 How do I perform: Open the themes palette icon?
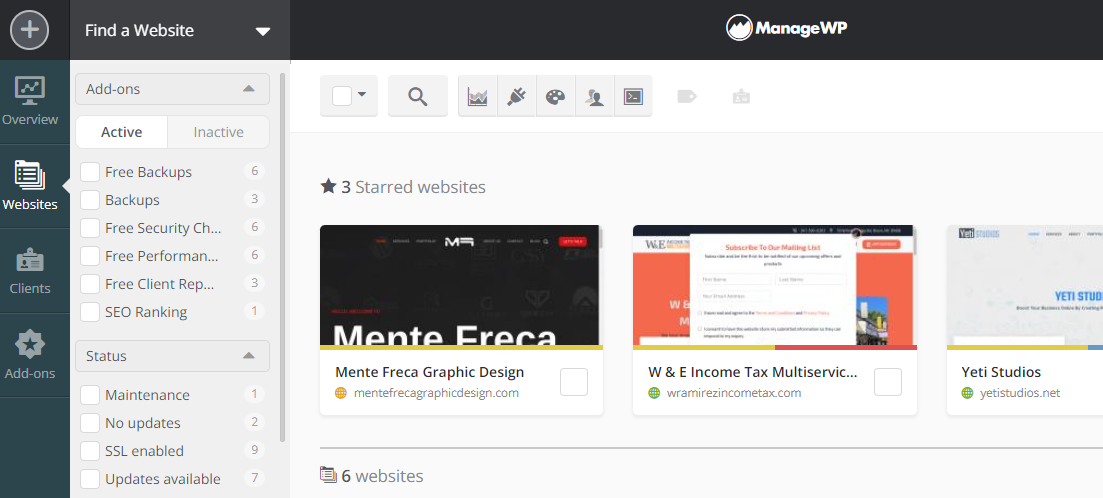click(x=556, y=96)
